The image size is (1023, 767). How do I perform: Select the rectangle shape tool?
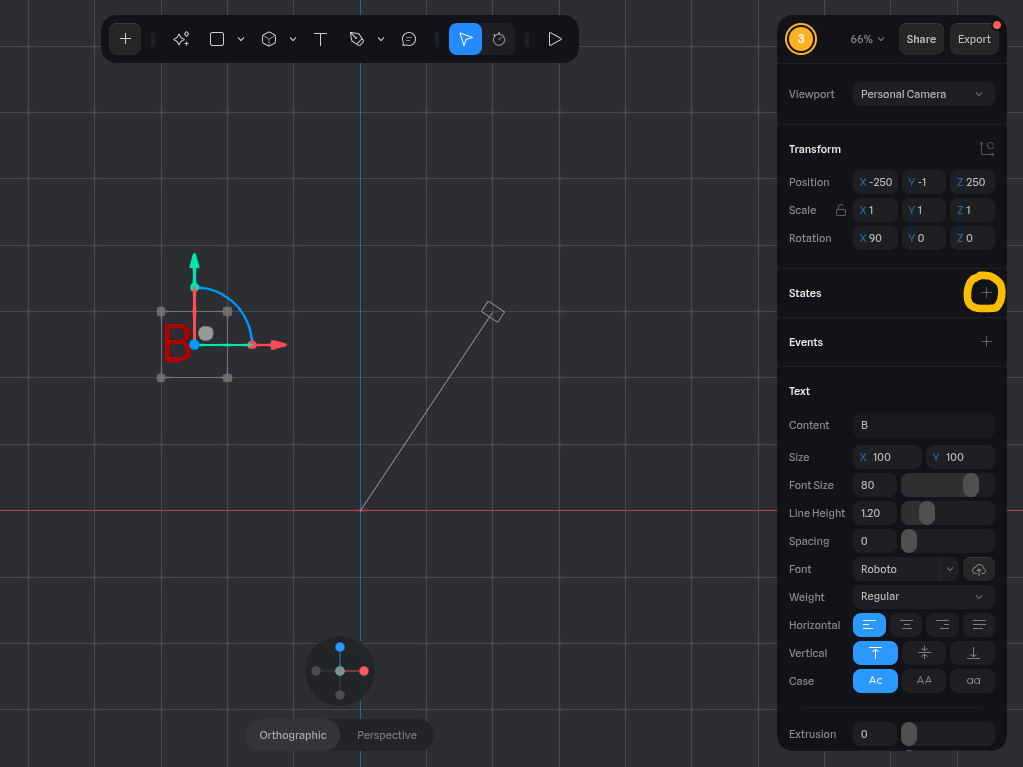[217, 39]
